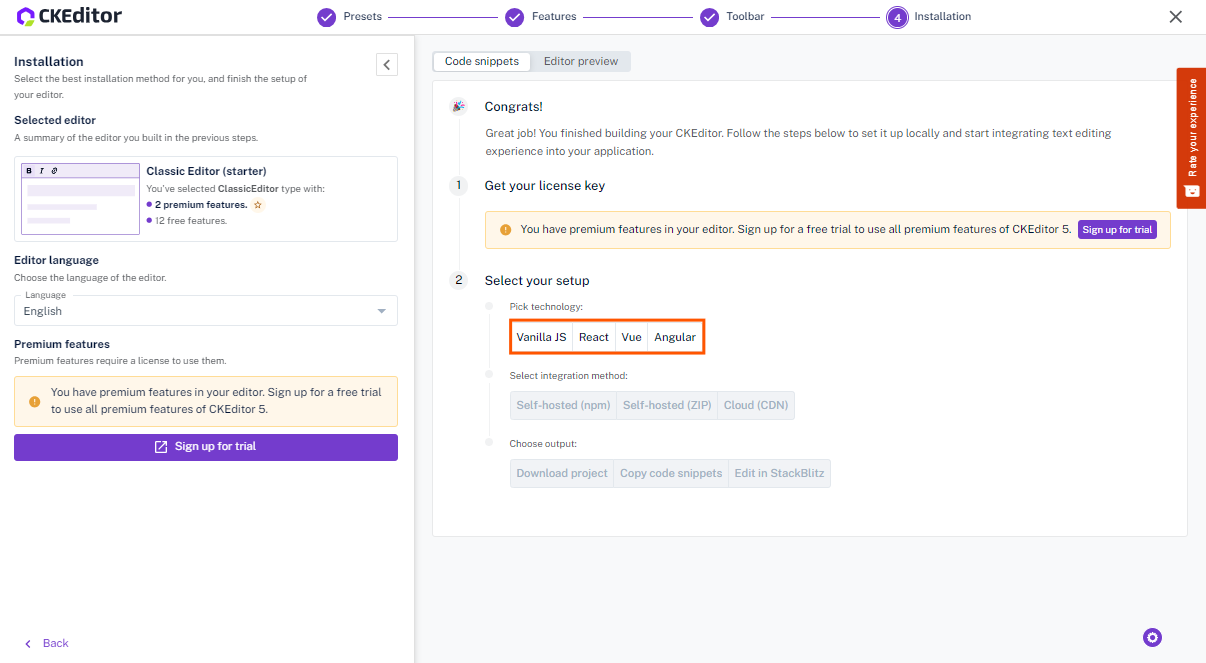Click the Back arrow chevron icon
The image size is (1206, 663).
28,643
